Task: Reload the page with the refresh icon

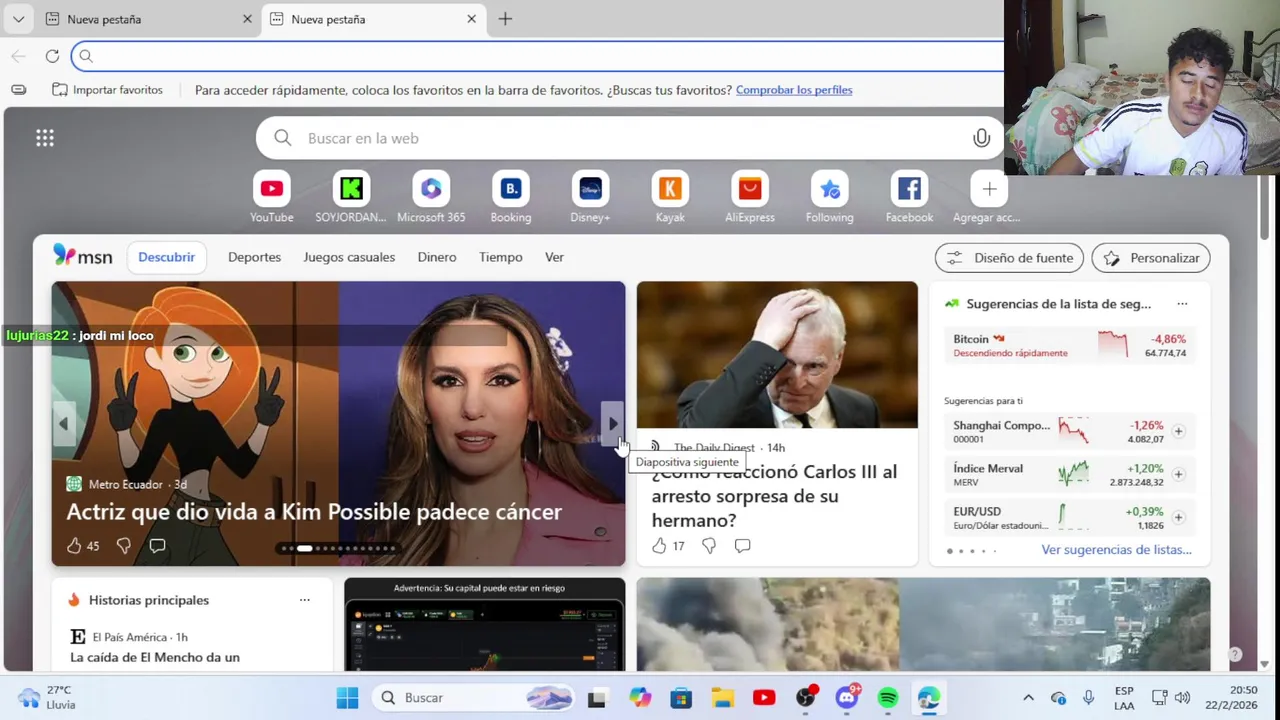Action: 52,56
